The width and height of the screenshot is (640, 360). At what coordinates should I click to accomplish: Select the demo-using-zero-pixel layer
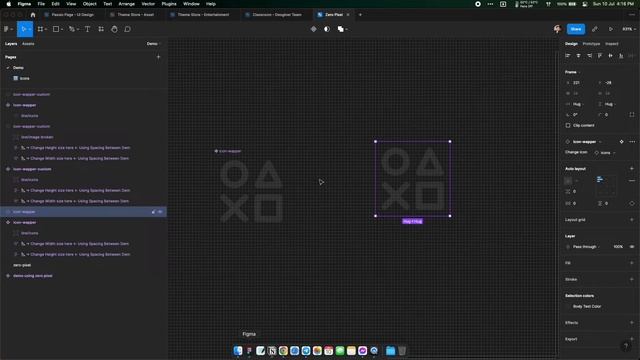click(33, 276)
